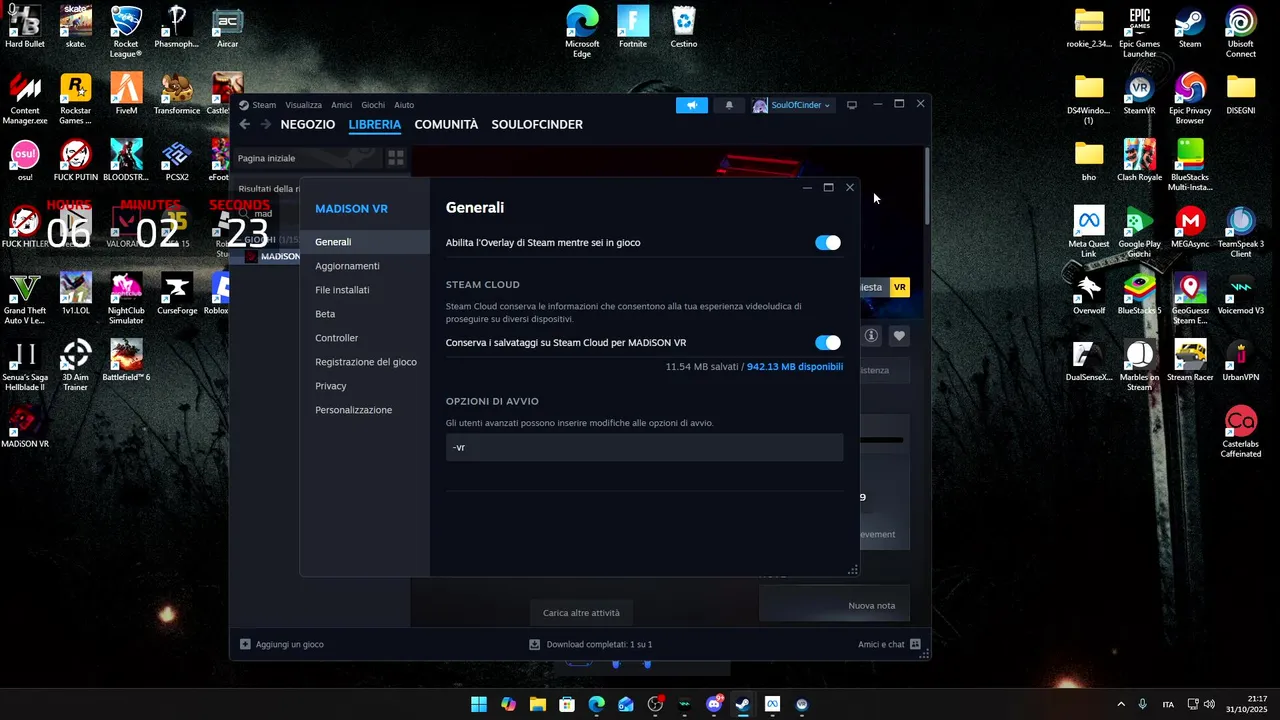The image size is (1280, 720).
Task: Open the Meta Quest Link shortcut
Action: point(1089,233)
